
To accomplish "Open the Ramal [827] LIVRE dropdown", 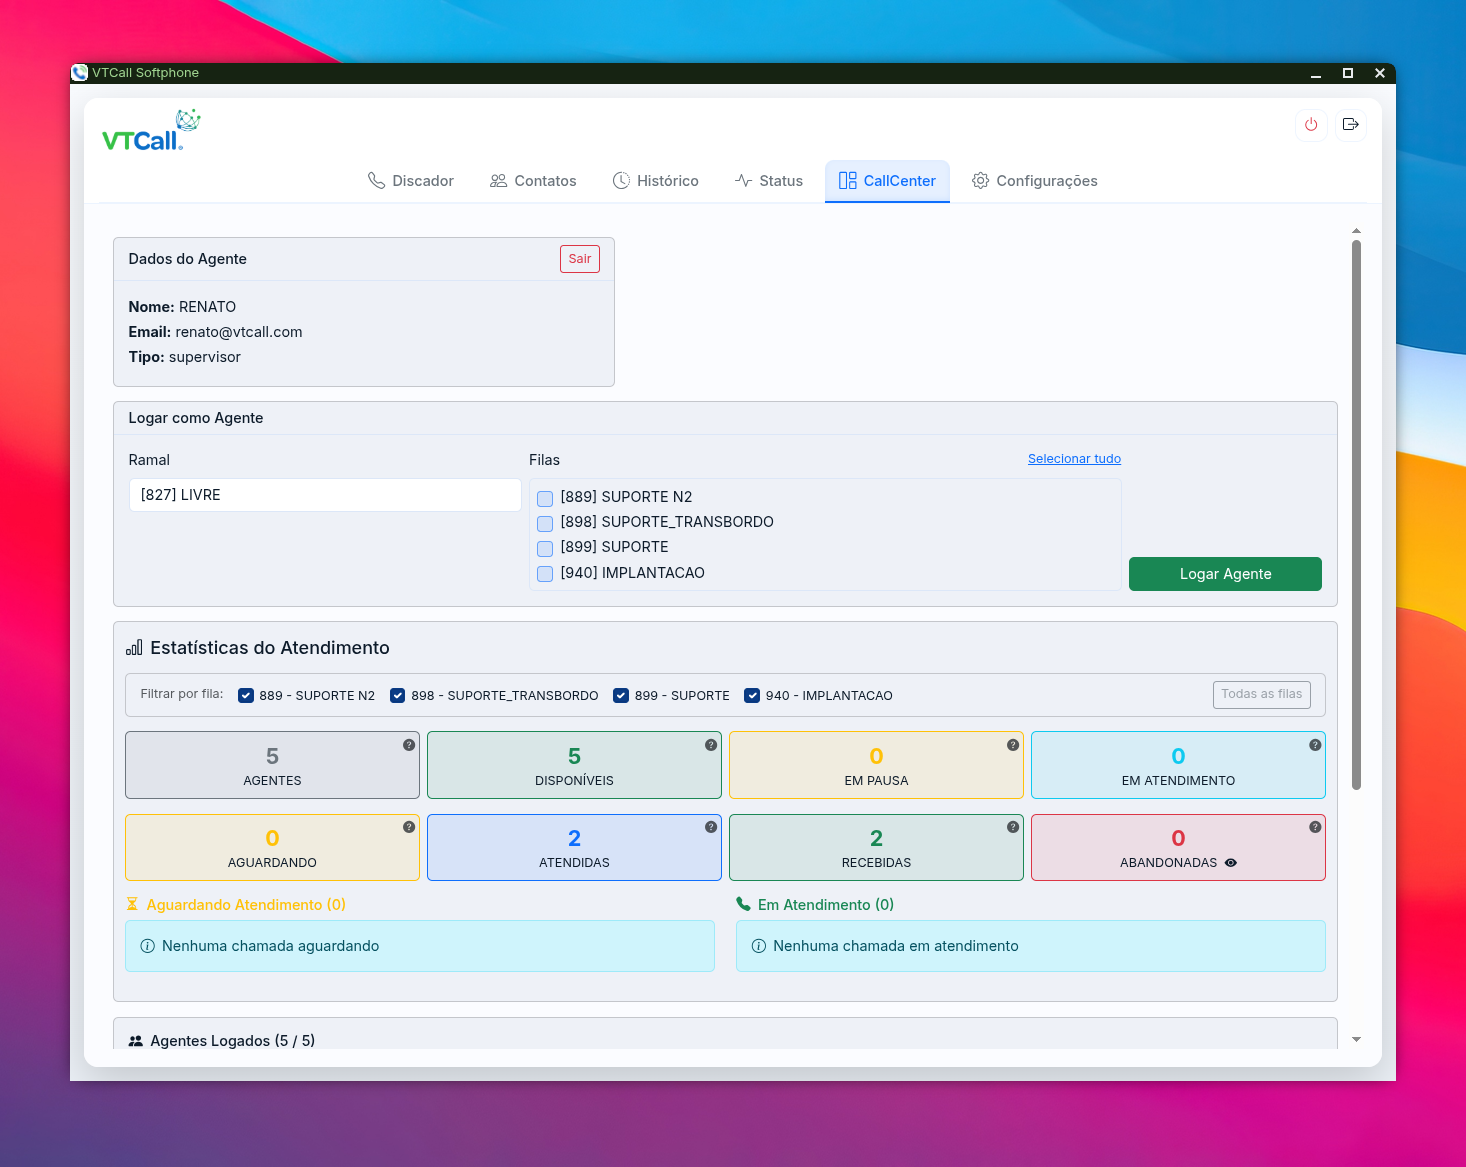I will [325, 495].
